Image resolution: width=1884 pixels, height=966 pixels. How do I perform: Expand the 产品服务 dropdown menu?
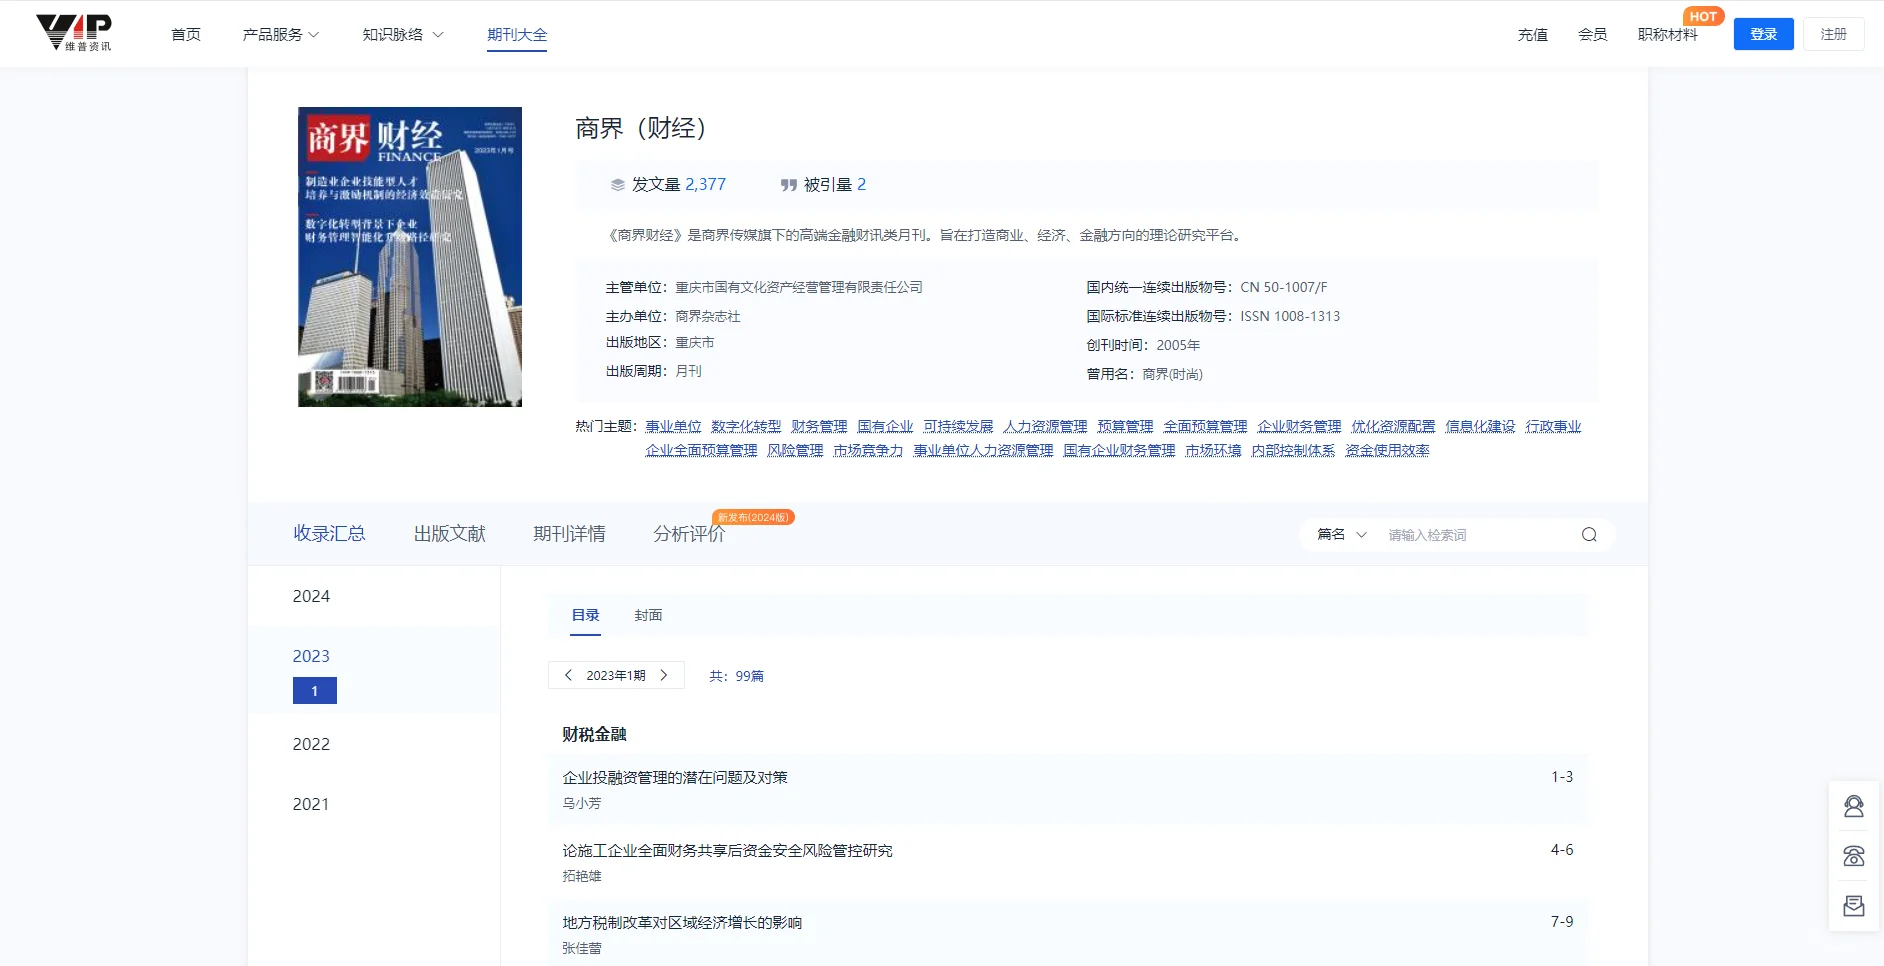pos(280,33)
